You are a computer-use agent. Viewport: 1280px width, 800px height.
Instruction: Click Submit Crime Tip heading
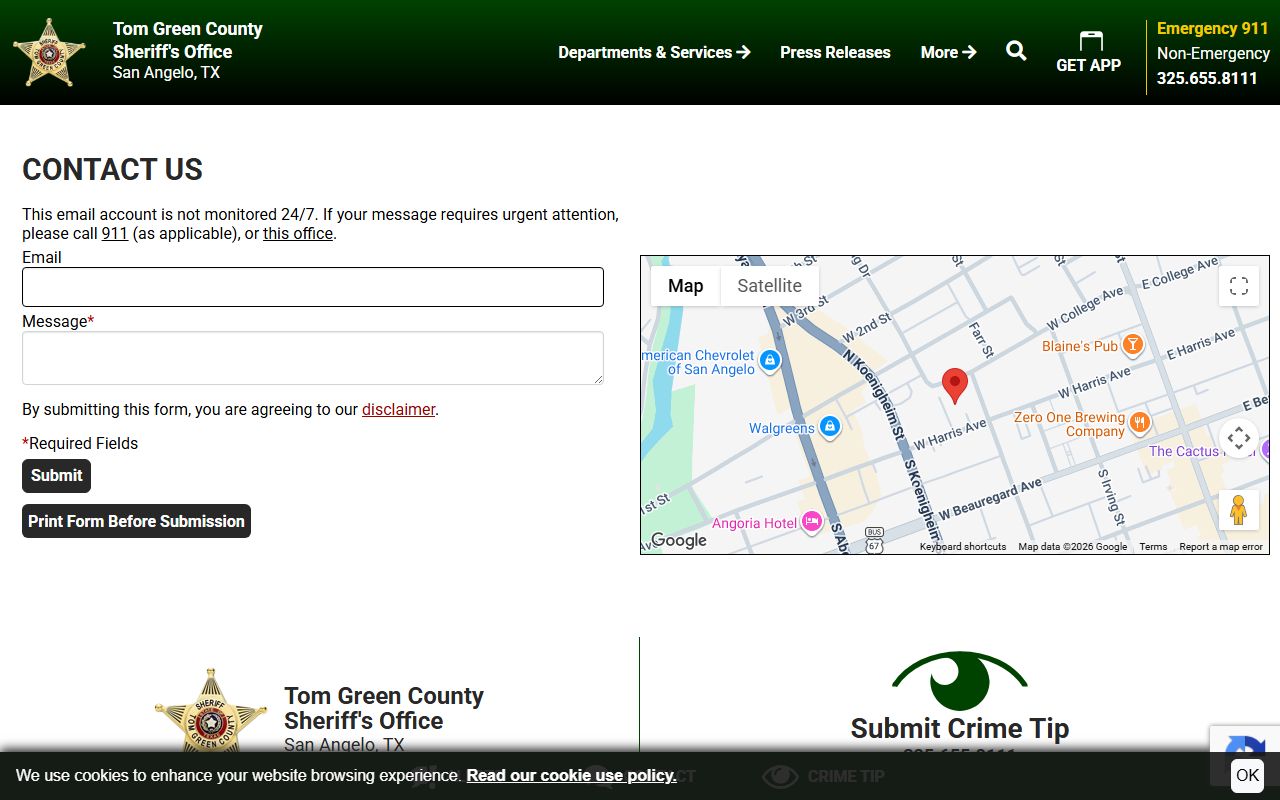960,728
